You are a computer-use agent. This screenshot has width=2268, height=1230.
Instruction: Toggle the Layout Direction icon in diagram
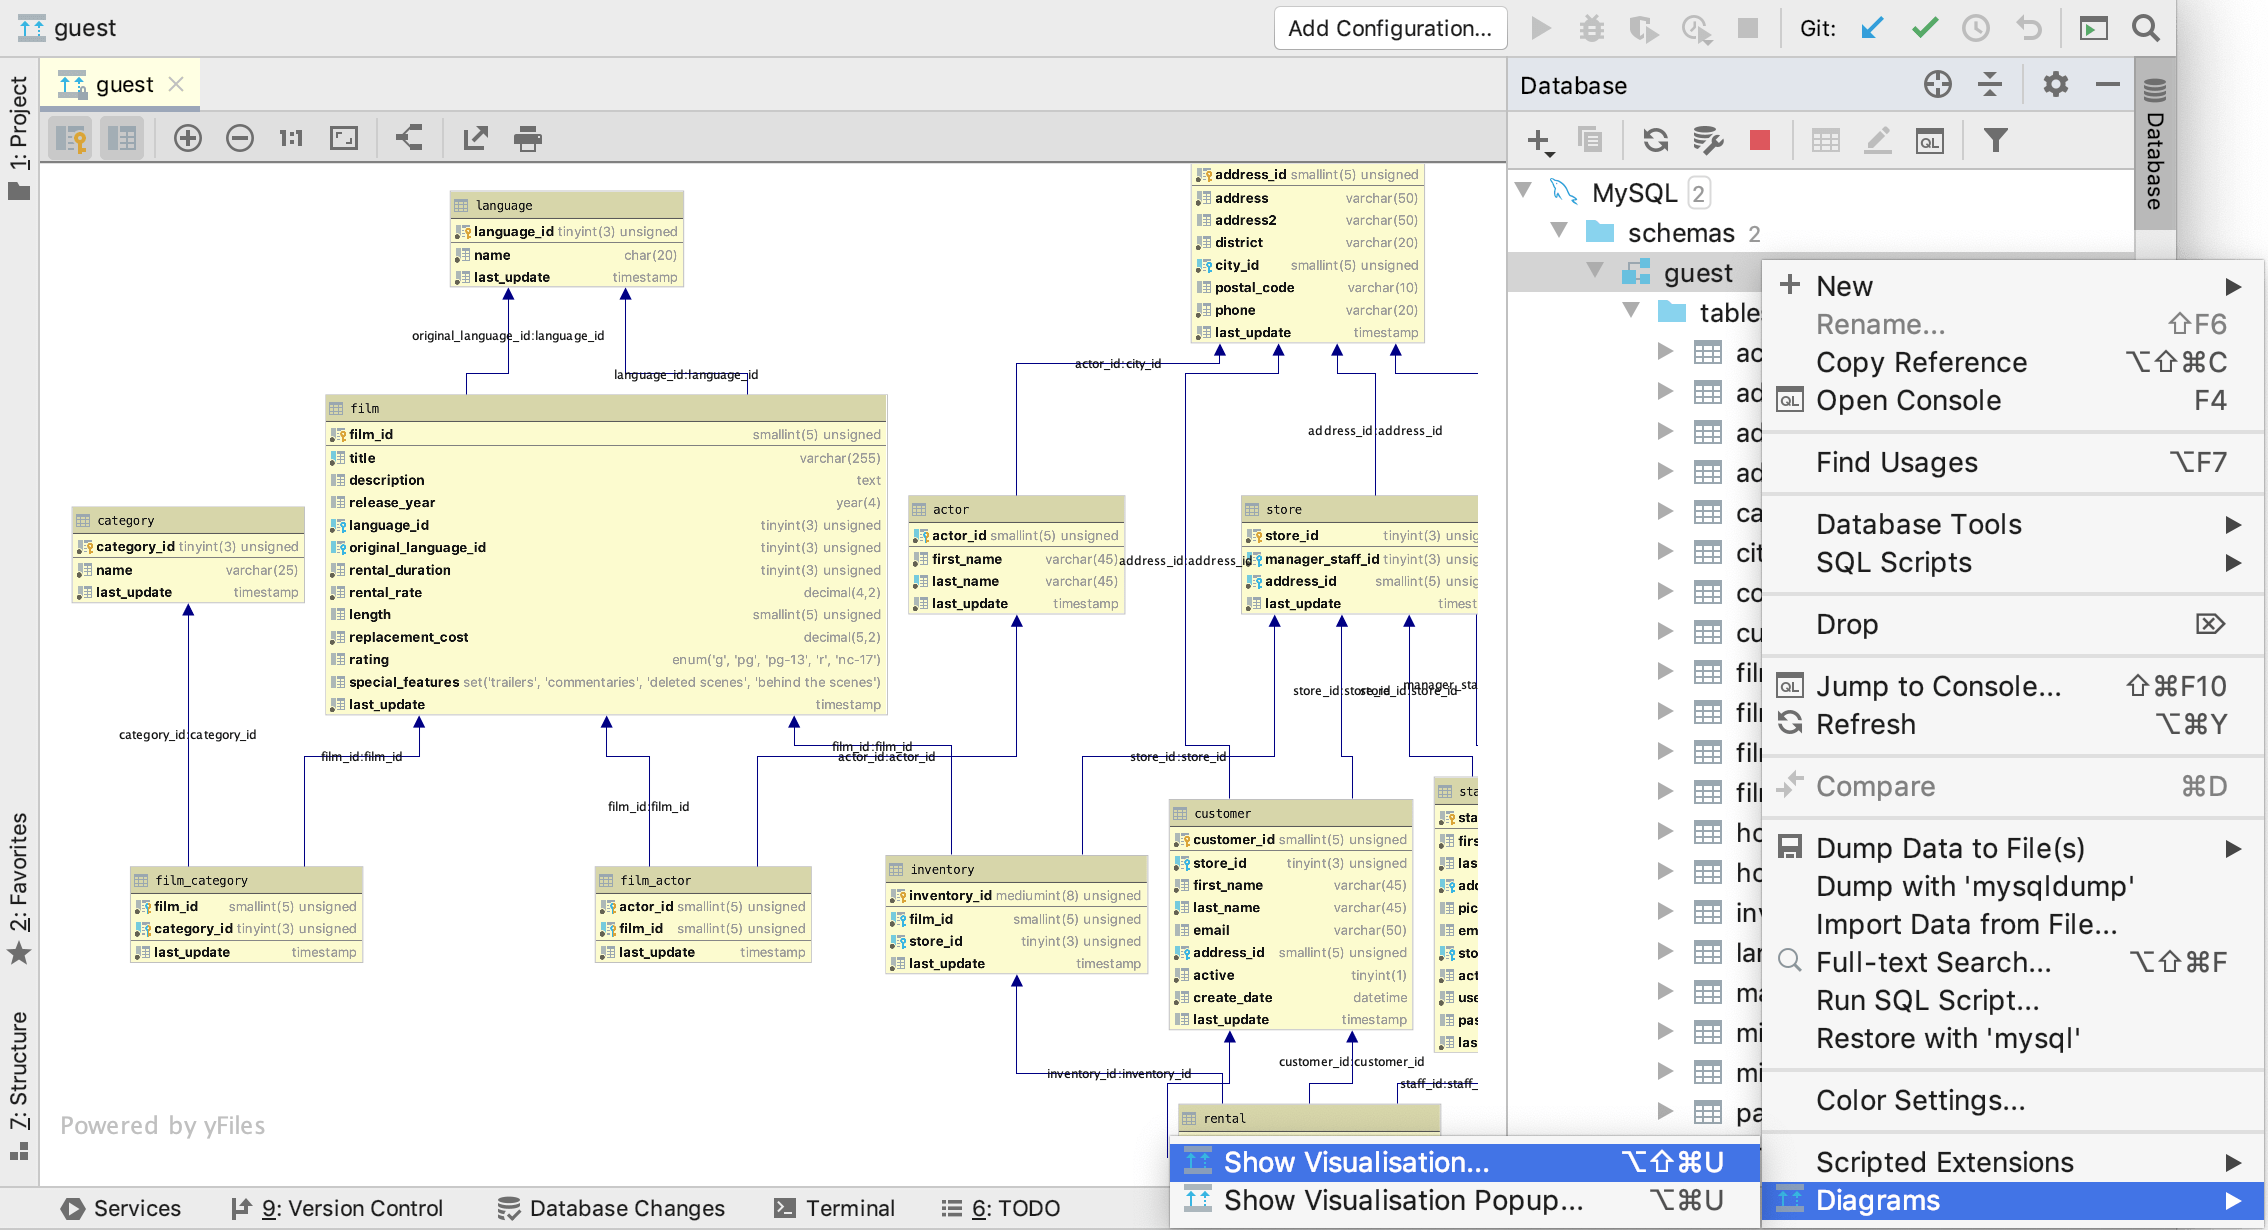click(407, 139)
